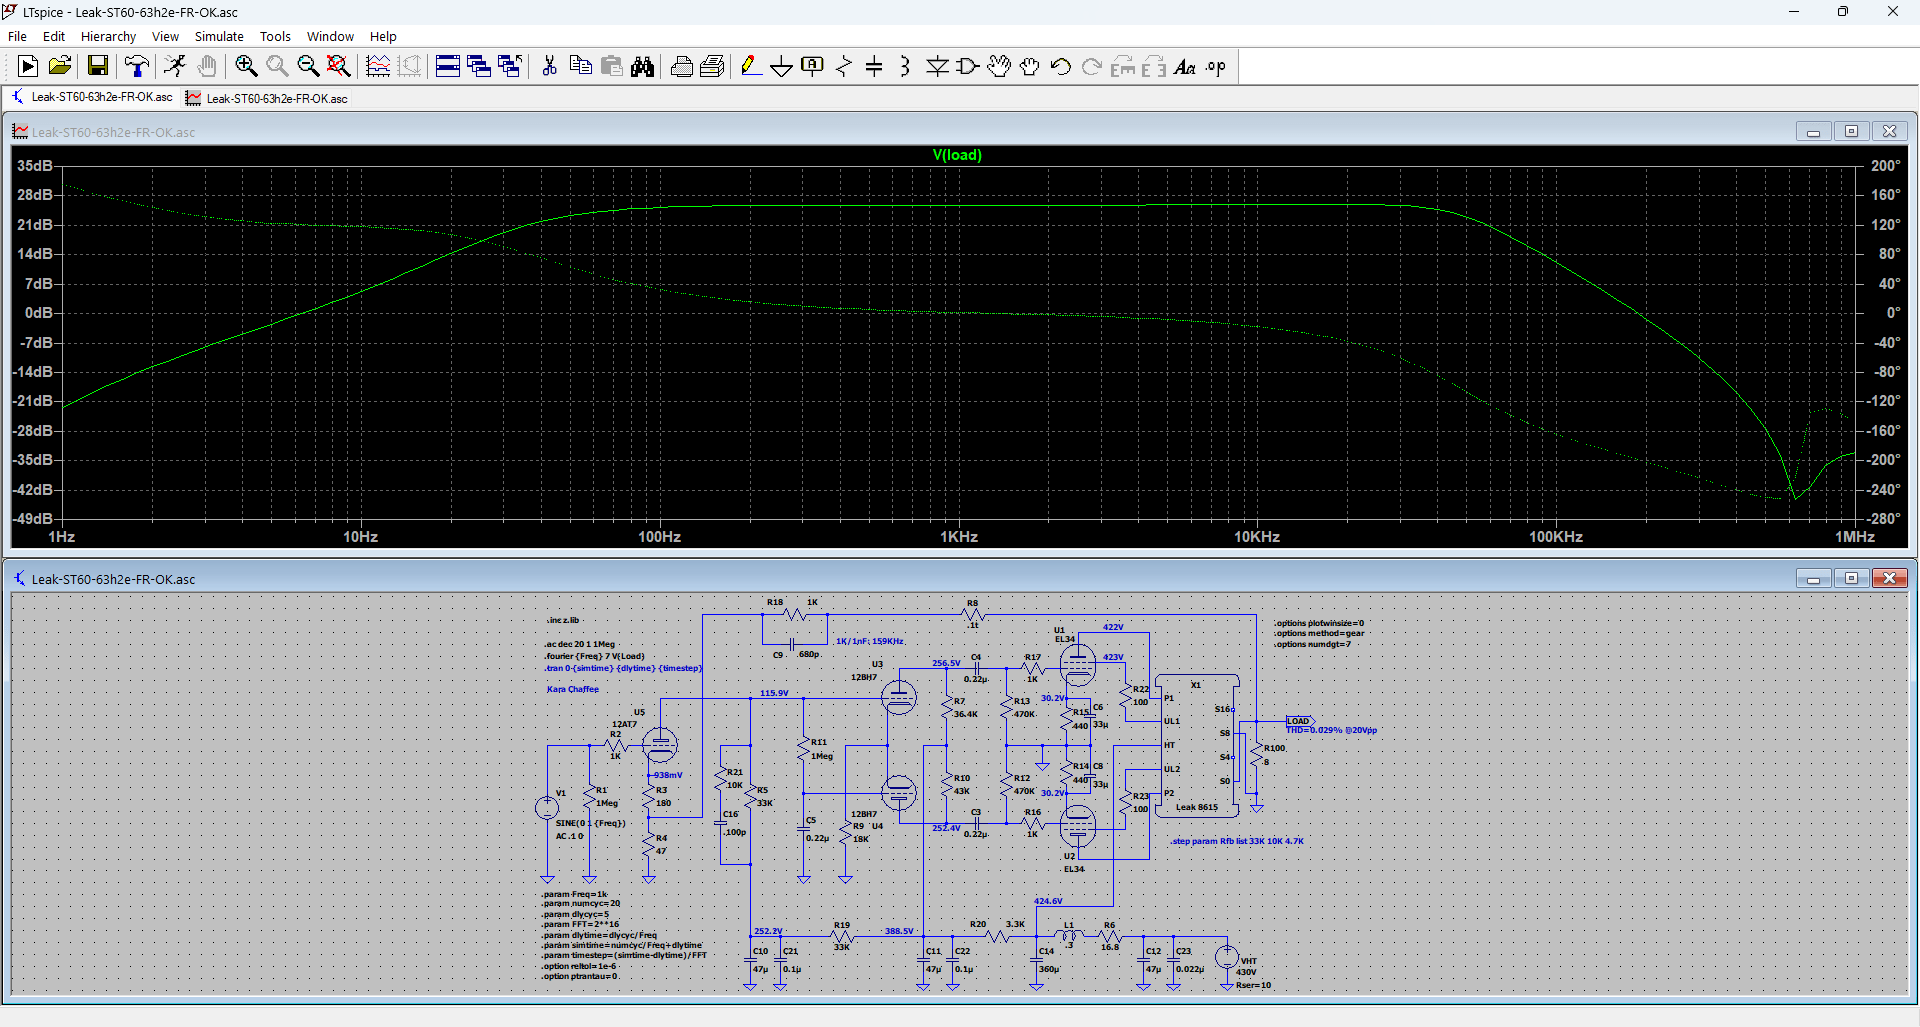The height and width of the screenshot is (1027, 1920).
Task: Open the Hierarchy menu
Action: click(x=108, y=36)
